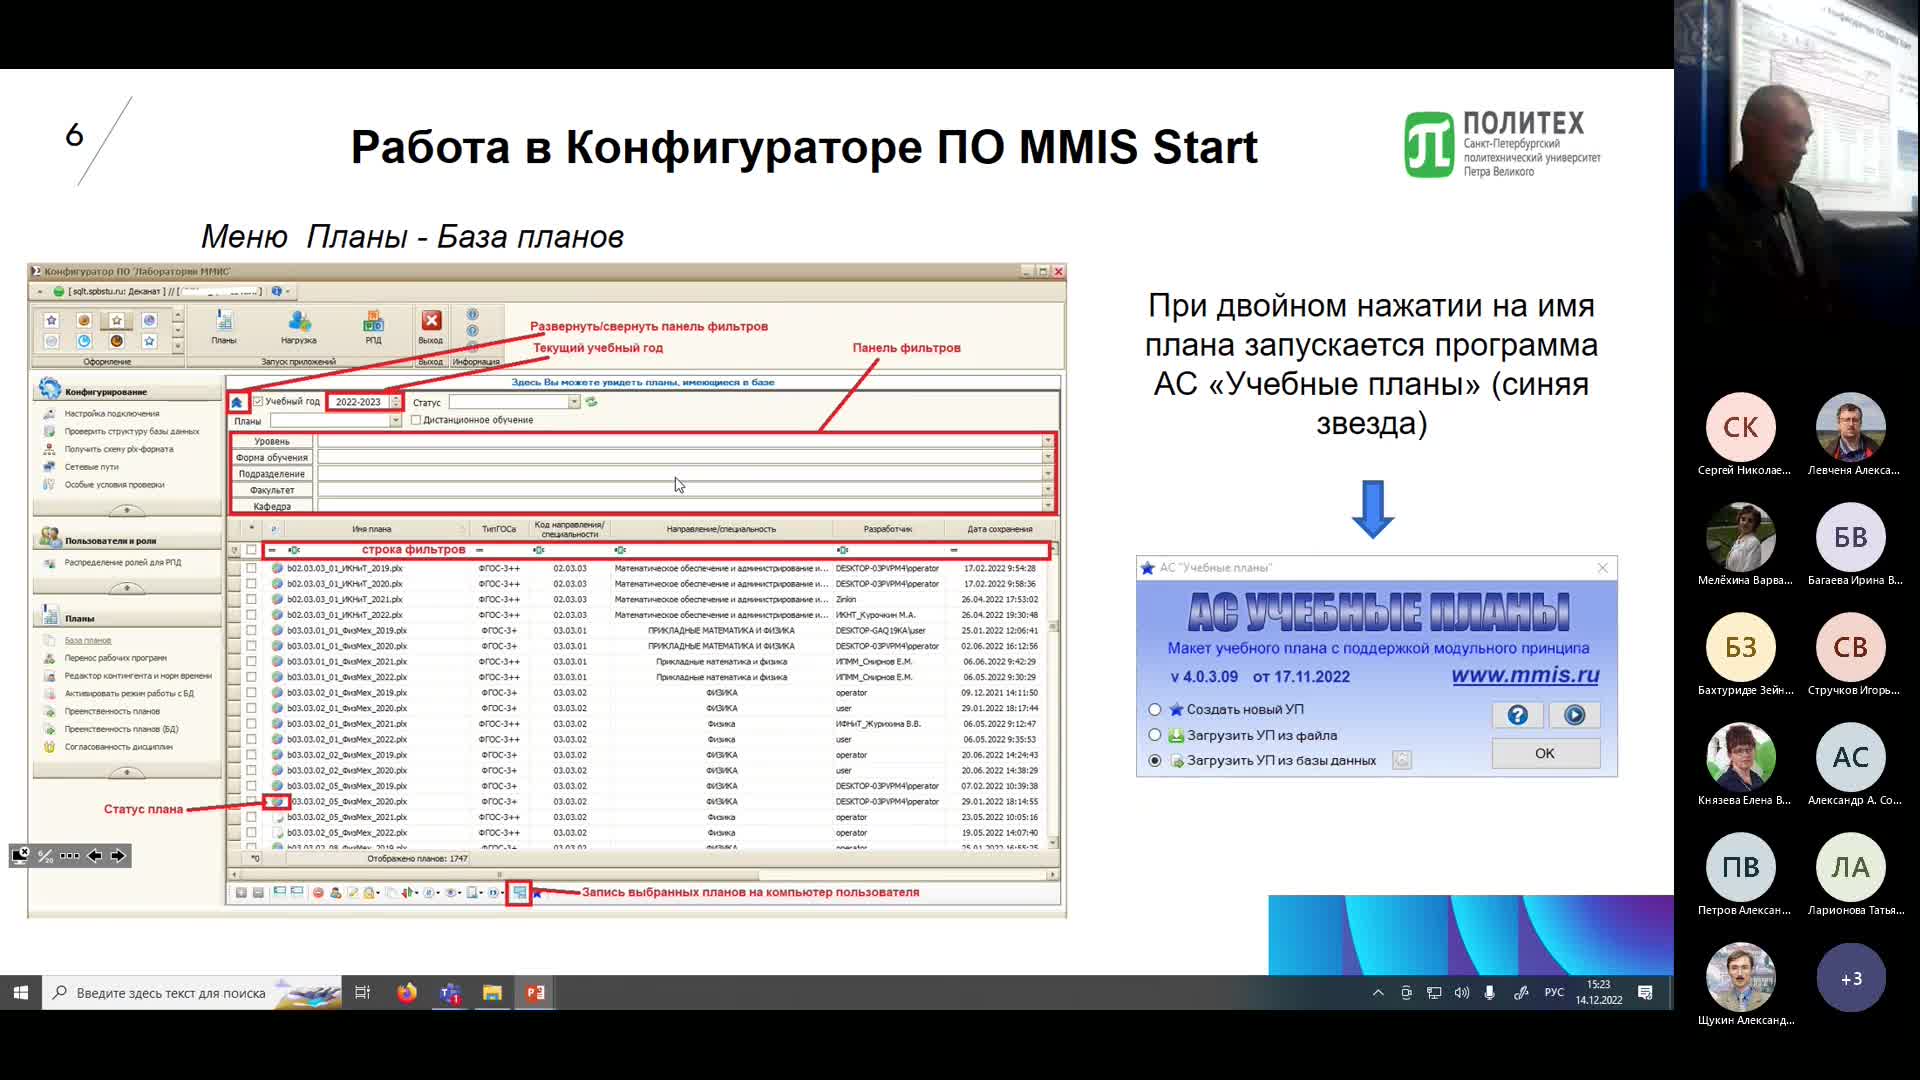Screen dimensions: 1920x1080
Task: Open the Уровень filter dropdown arrow
Action: pos(1048,441)
